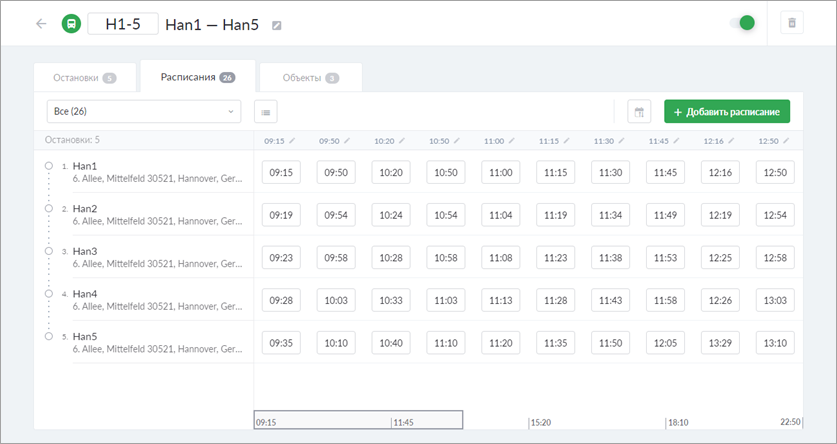Edit the 11:00 schedule column pencil
The width and height of the screenshot is (837, 444).
click(x=512, y=141)
